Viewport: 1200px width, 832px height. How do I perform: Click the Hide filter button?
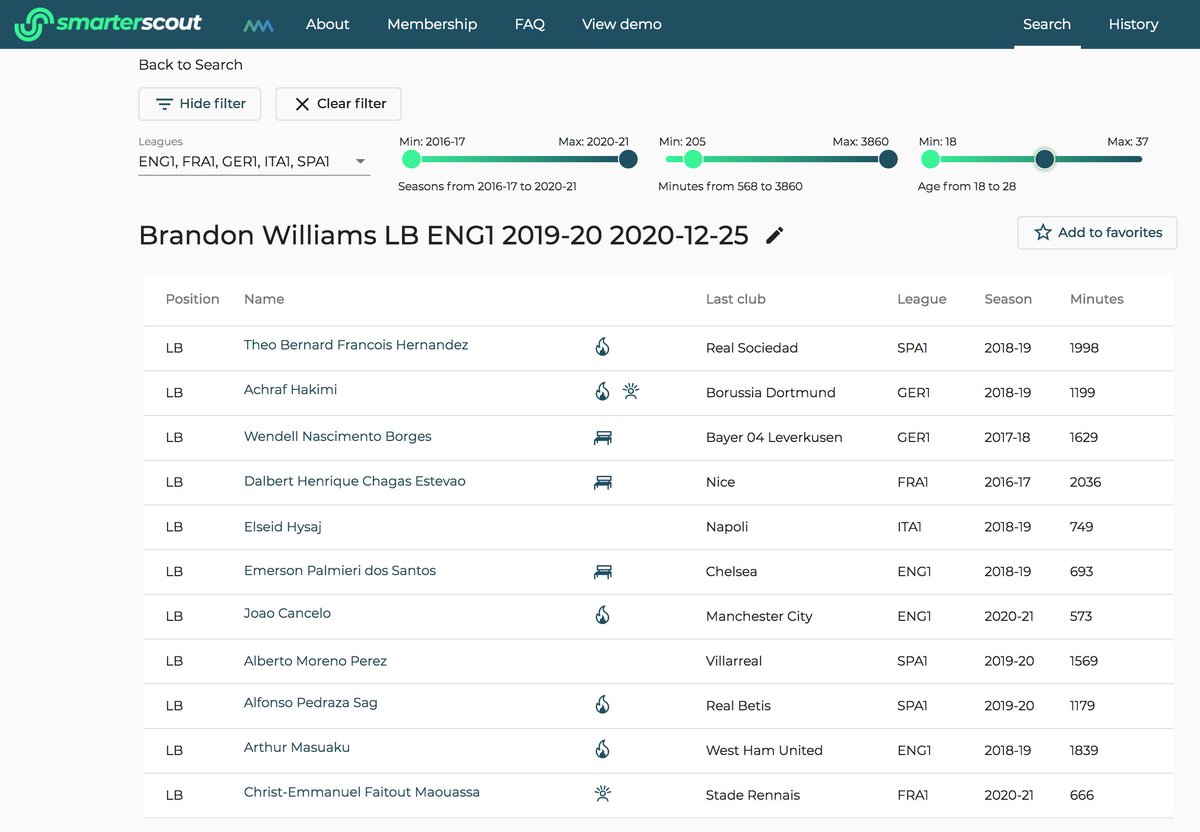(199, 104)
